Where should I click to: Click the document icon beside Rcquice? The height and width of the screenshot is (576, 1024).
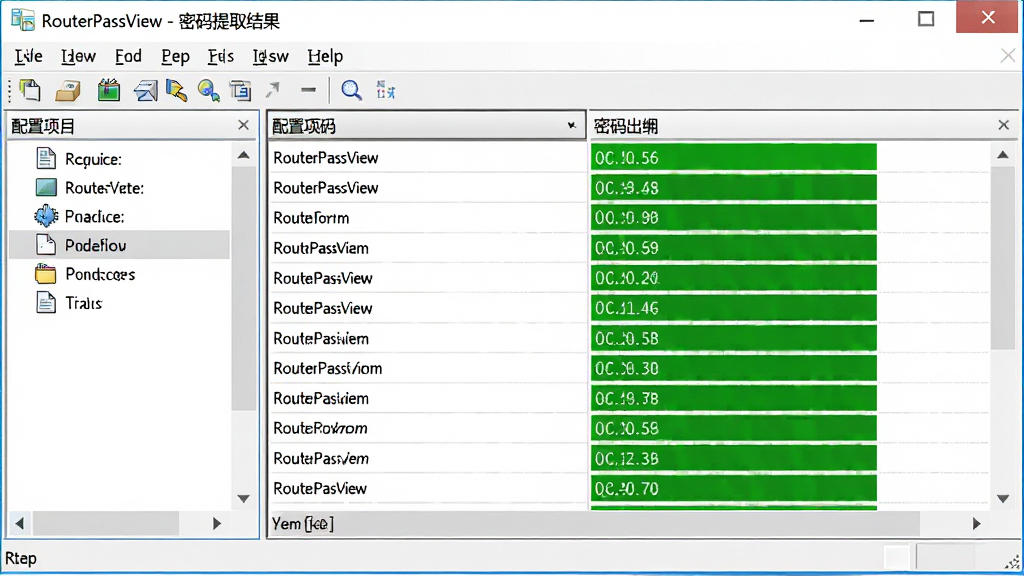46,159
